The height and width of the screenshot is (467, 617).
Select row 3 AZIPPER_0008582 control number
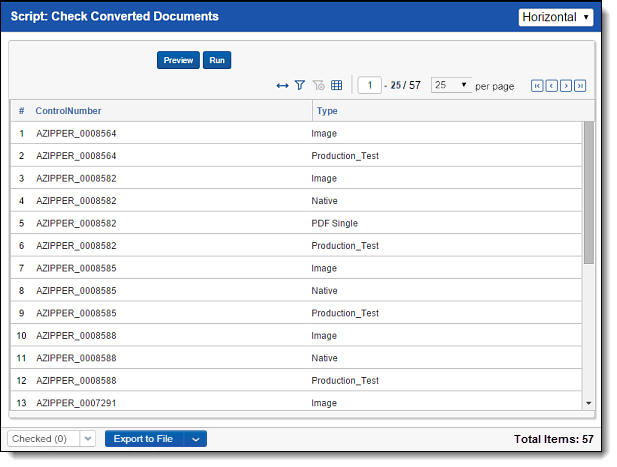(76, 178)
